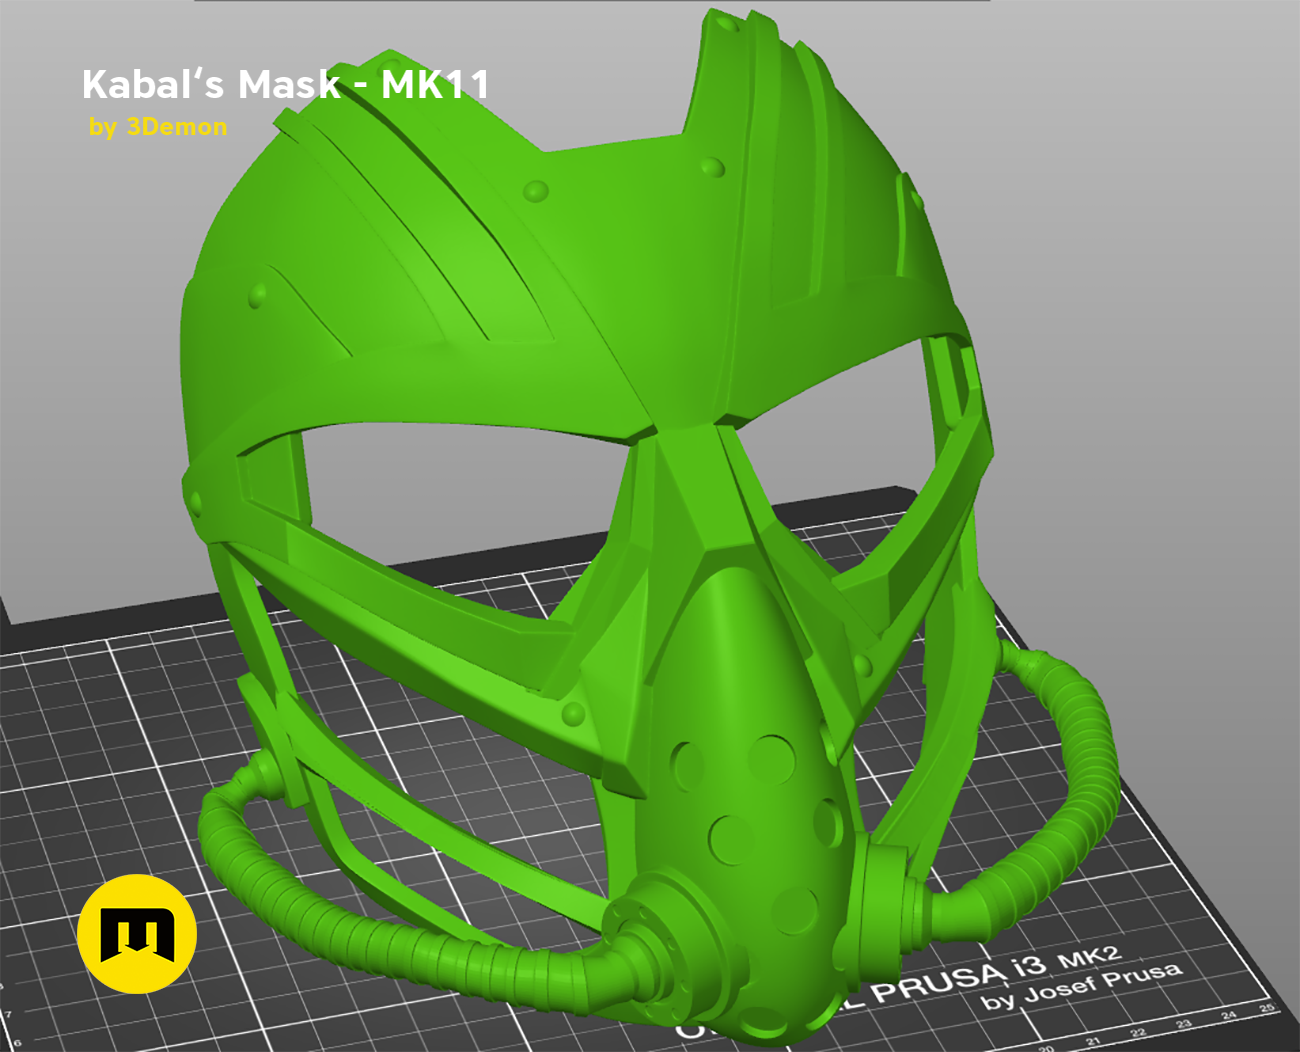
Task: Click the number 21 on the bed ruler
Action: click(1093, 1040)
